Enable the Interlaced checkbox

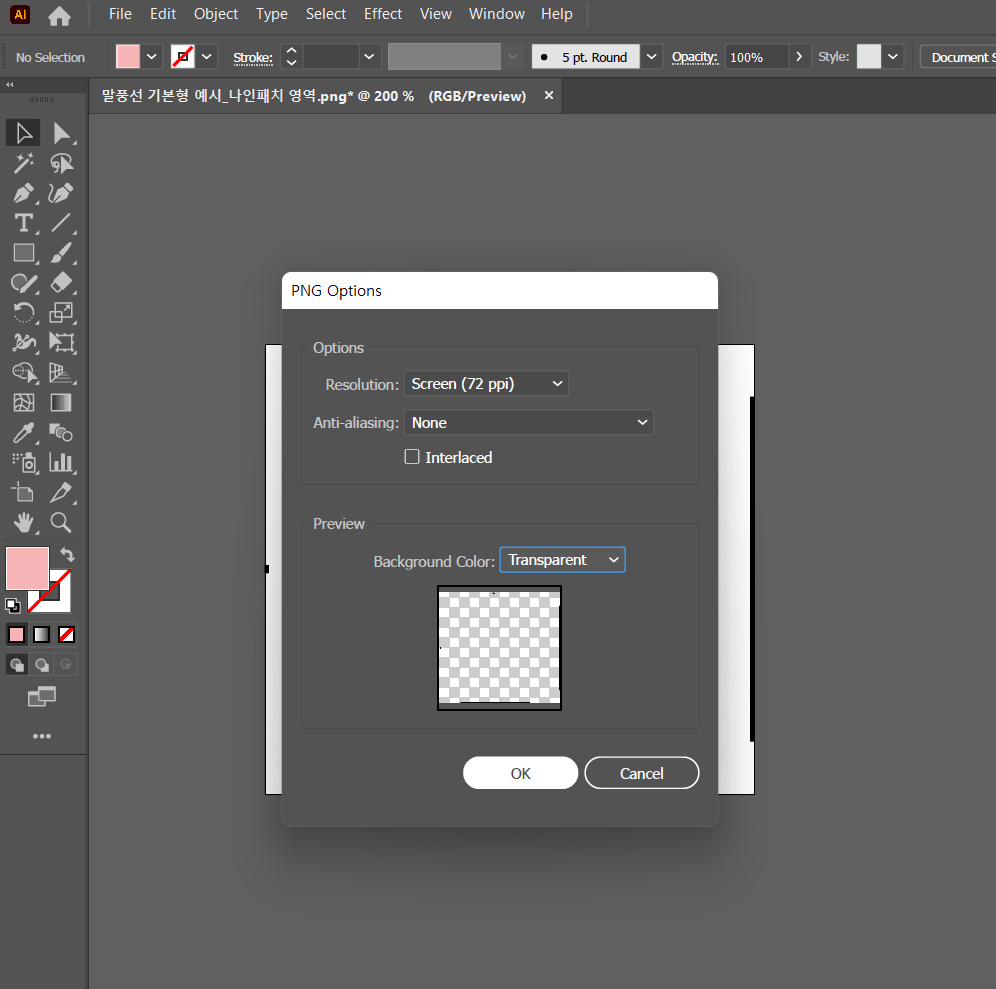click(412, 457)
